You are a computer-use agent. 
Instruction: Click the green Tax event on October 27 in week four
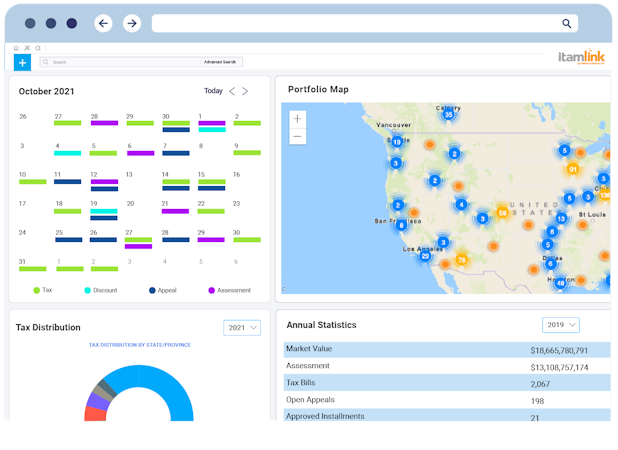click(138, 240)
